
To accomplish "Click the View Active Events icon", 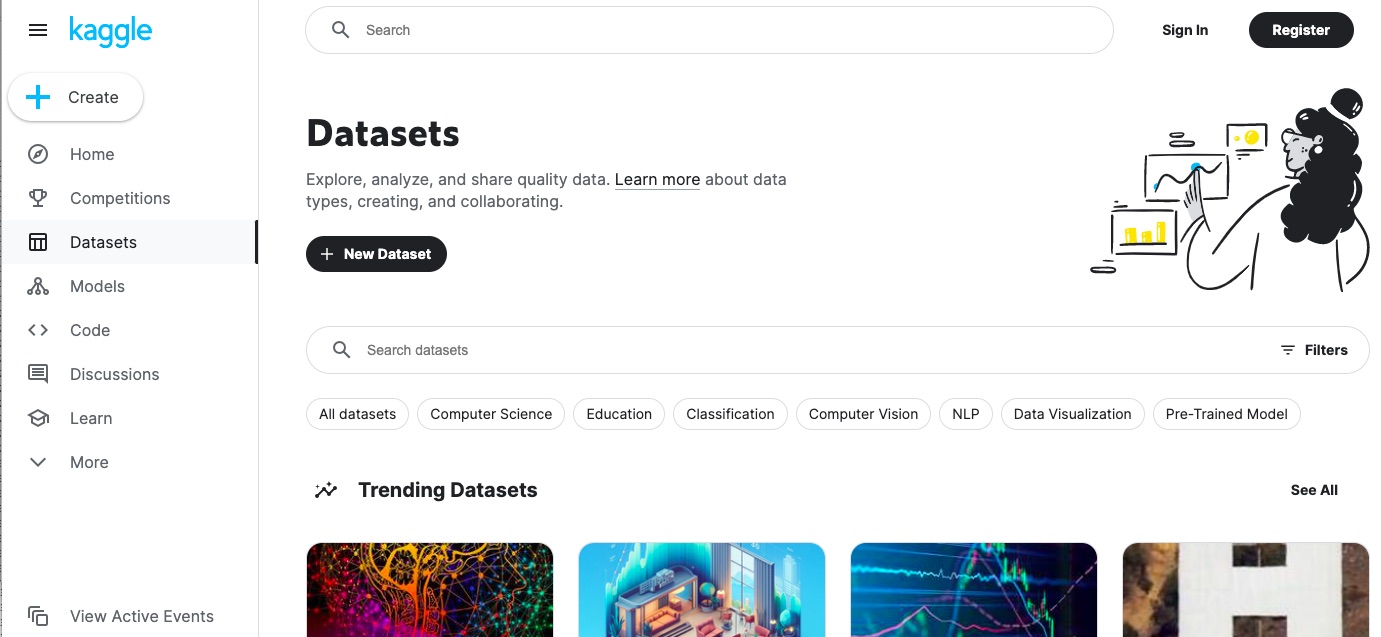I will [38, 616].
